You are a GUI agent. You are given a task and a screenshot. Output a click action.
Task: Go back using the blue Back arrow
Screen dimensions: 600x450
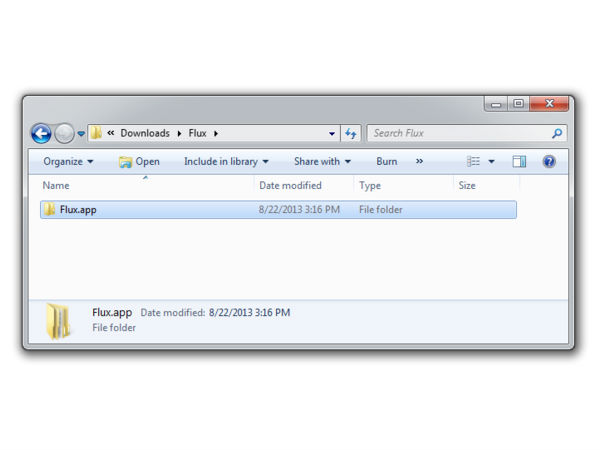tap(41, 134)
